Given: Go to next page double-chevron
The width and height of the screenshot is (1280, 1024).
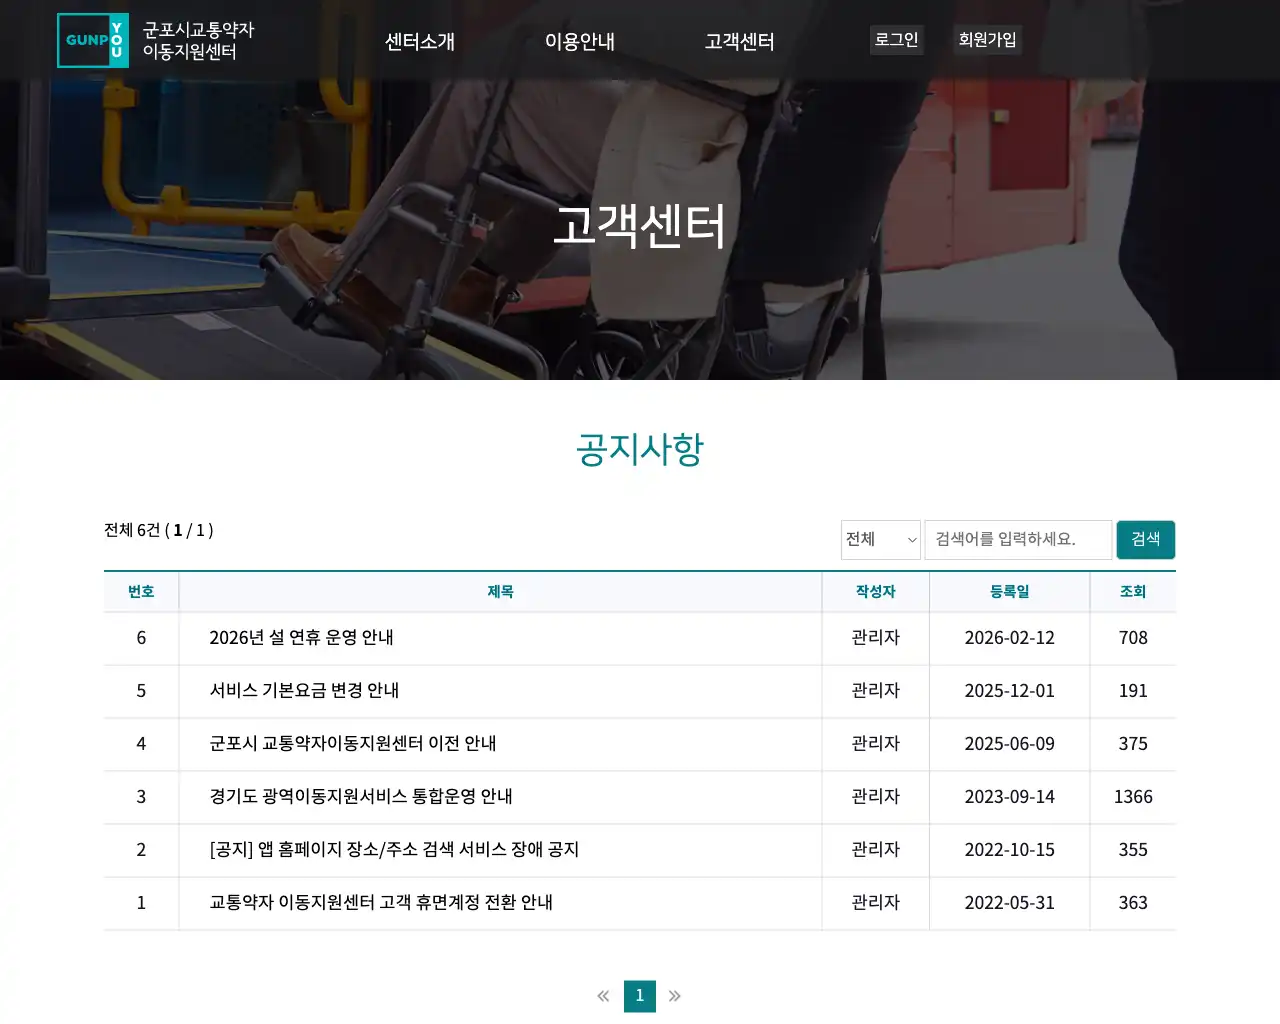Looking at the screenshot, I should pos(675,996).
